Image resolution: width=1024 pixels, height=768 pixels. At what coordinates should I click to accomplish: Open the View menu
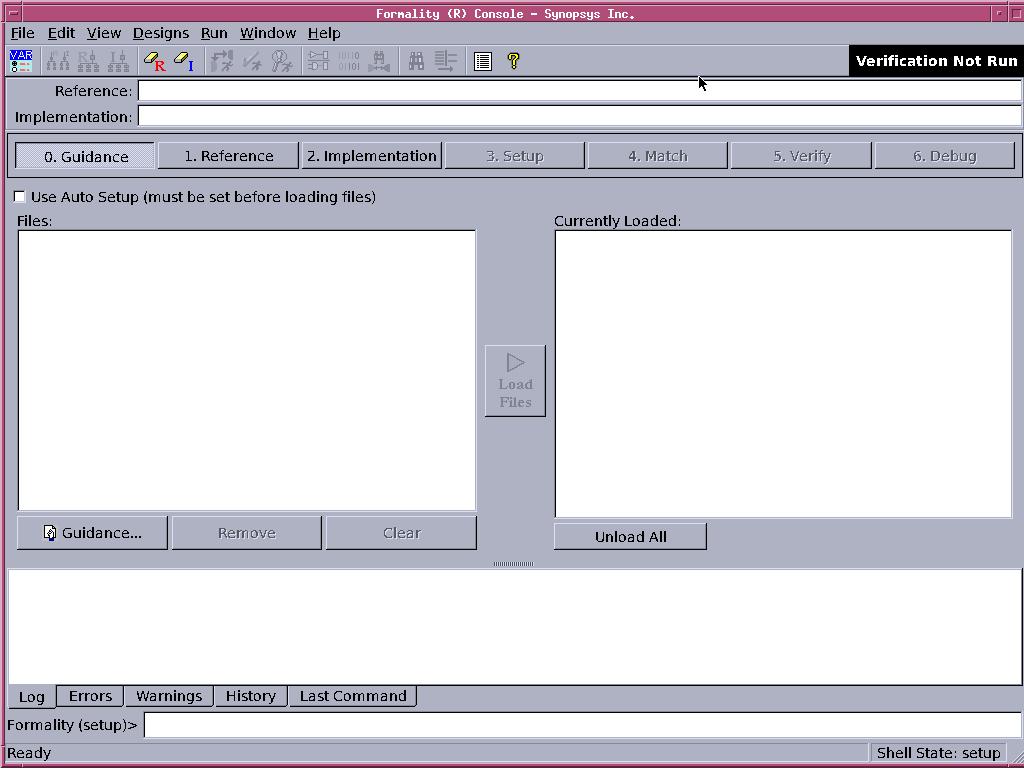104,33
